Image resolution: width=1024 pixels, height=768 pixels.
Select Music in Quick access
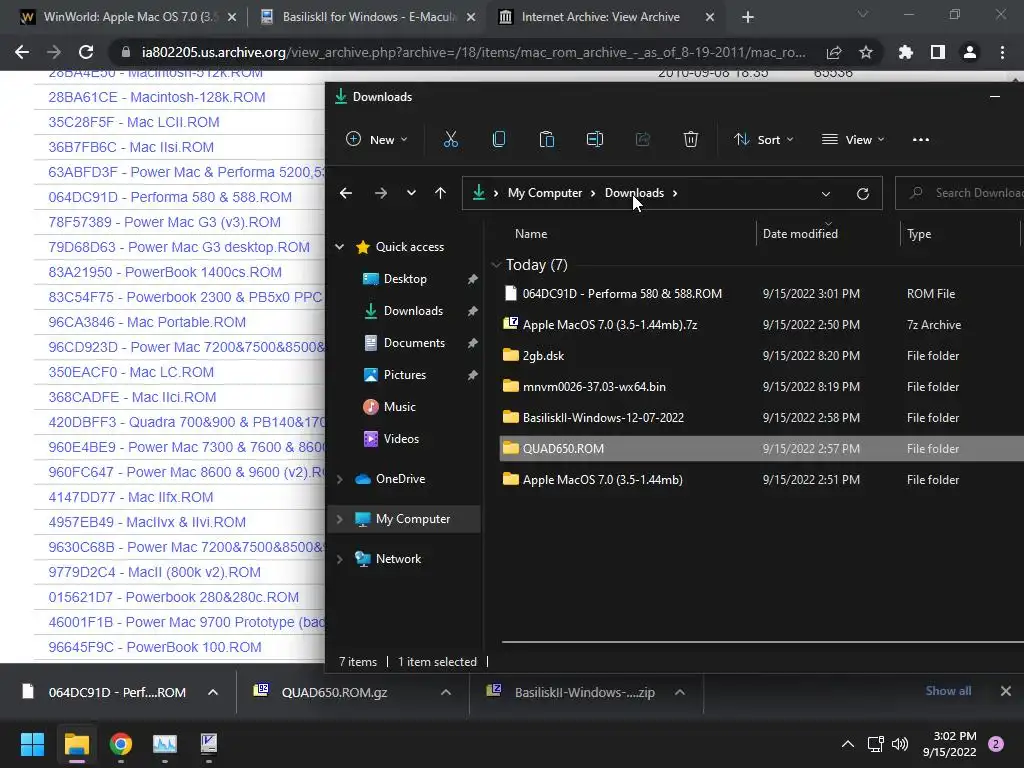[x=399, y=407]
